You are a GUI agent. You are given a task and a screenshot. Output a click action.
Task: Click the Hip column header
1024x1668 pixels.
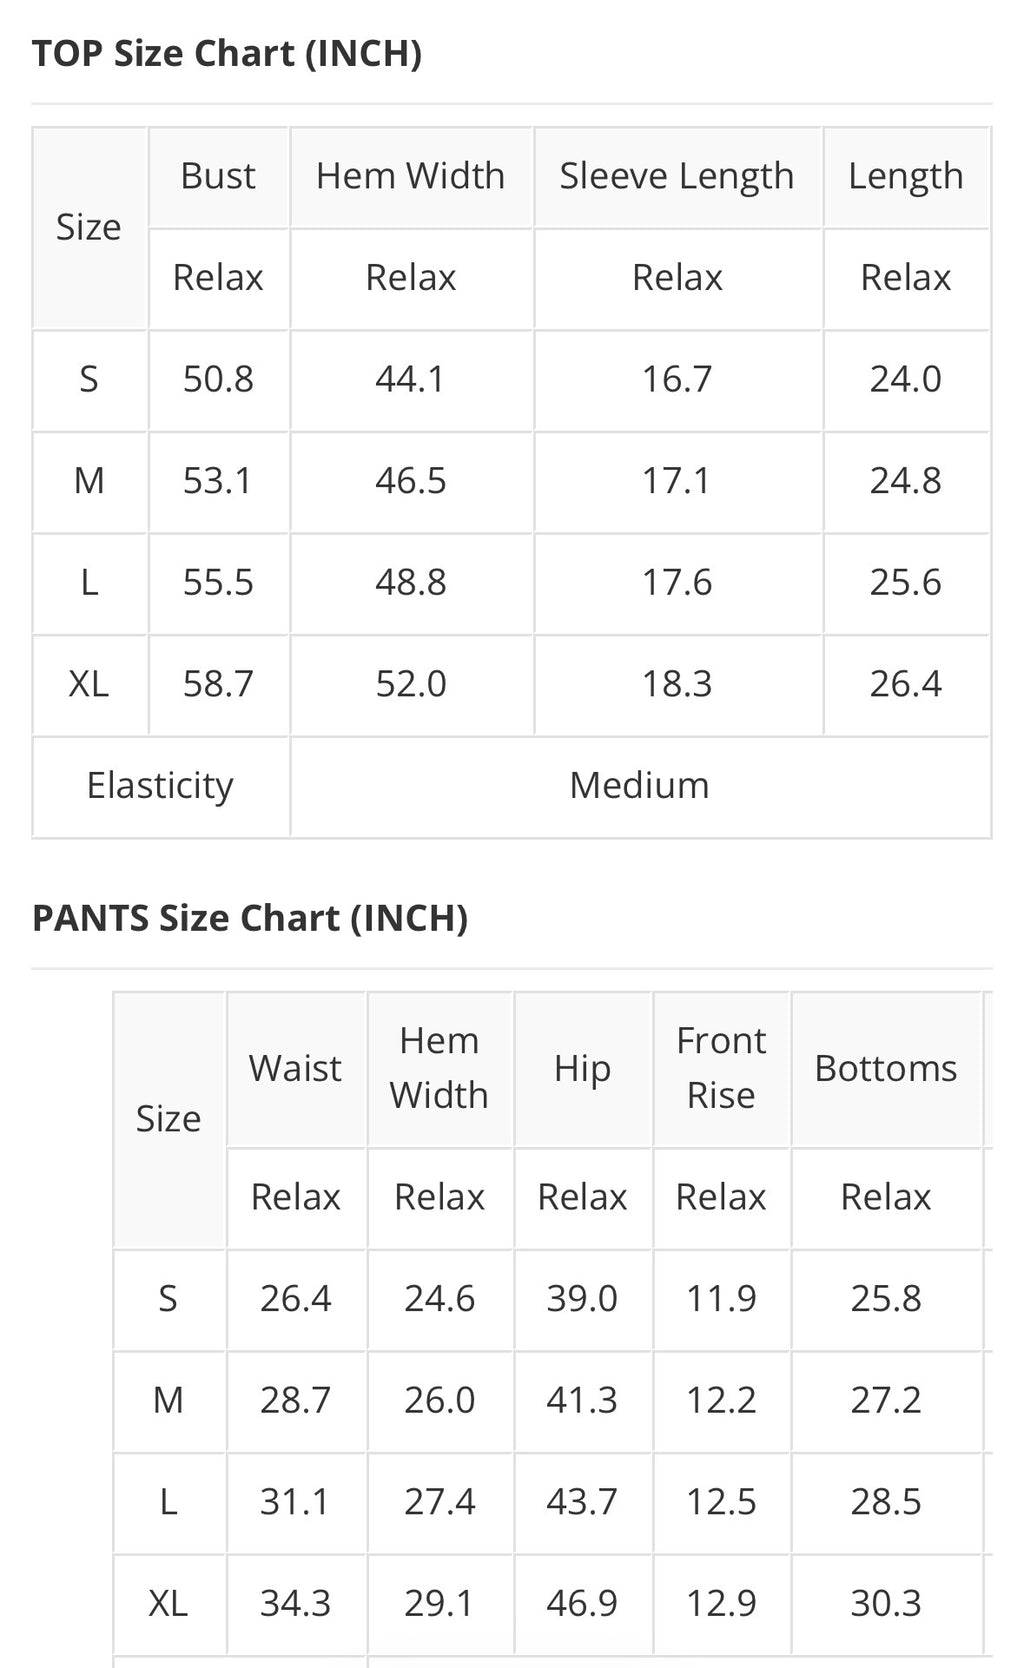tap(583, 1069)
